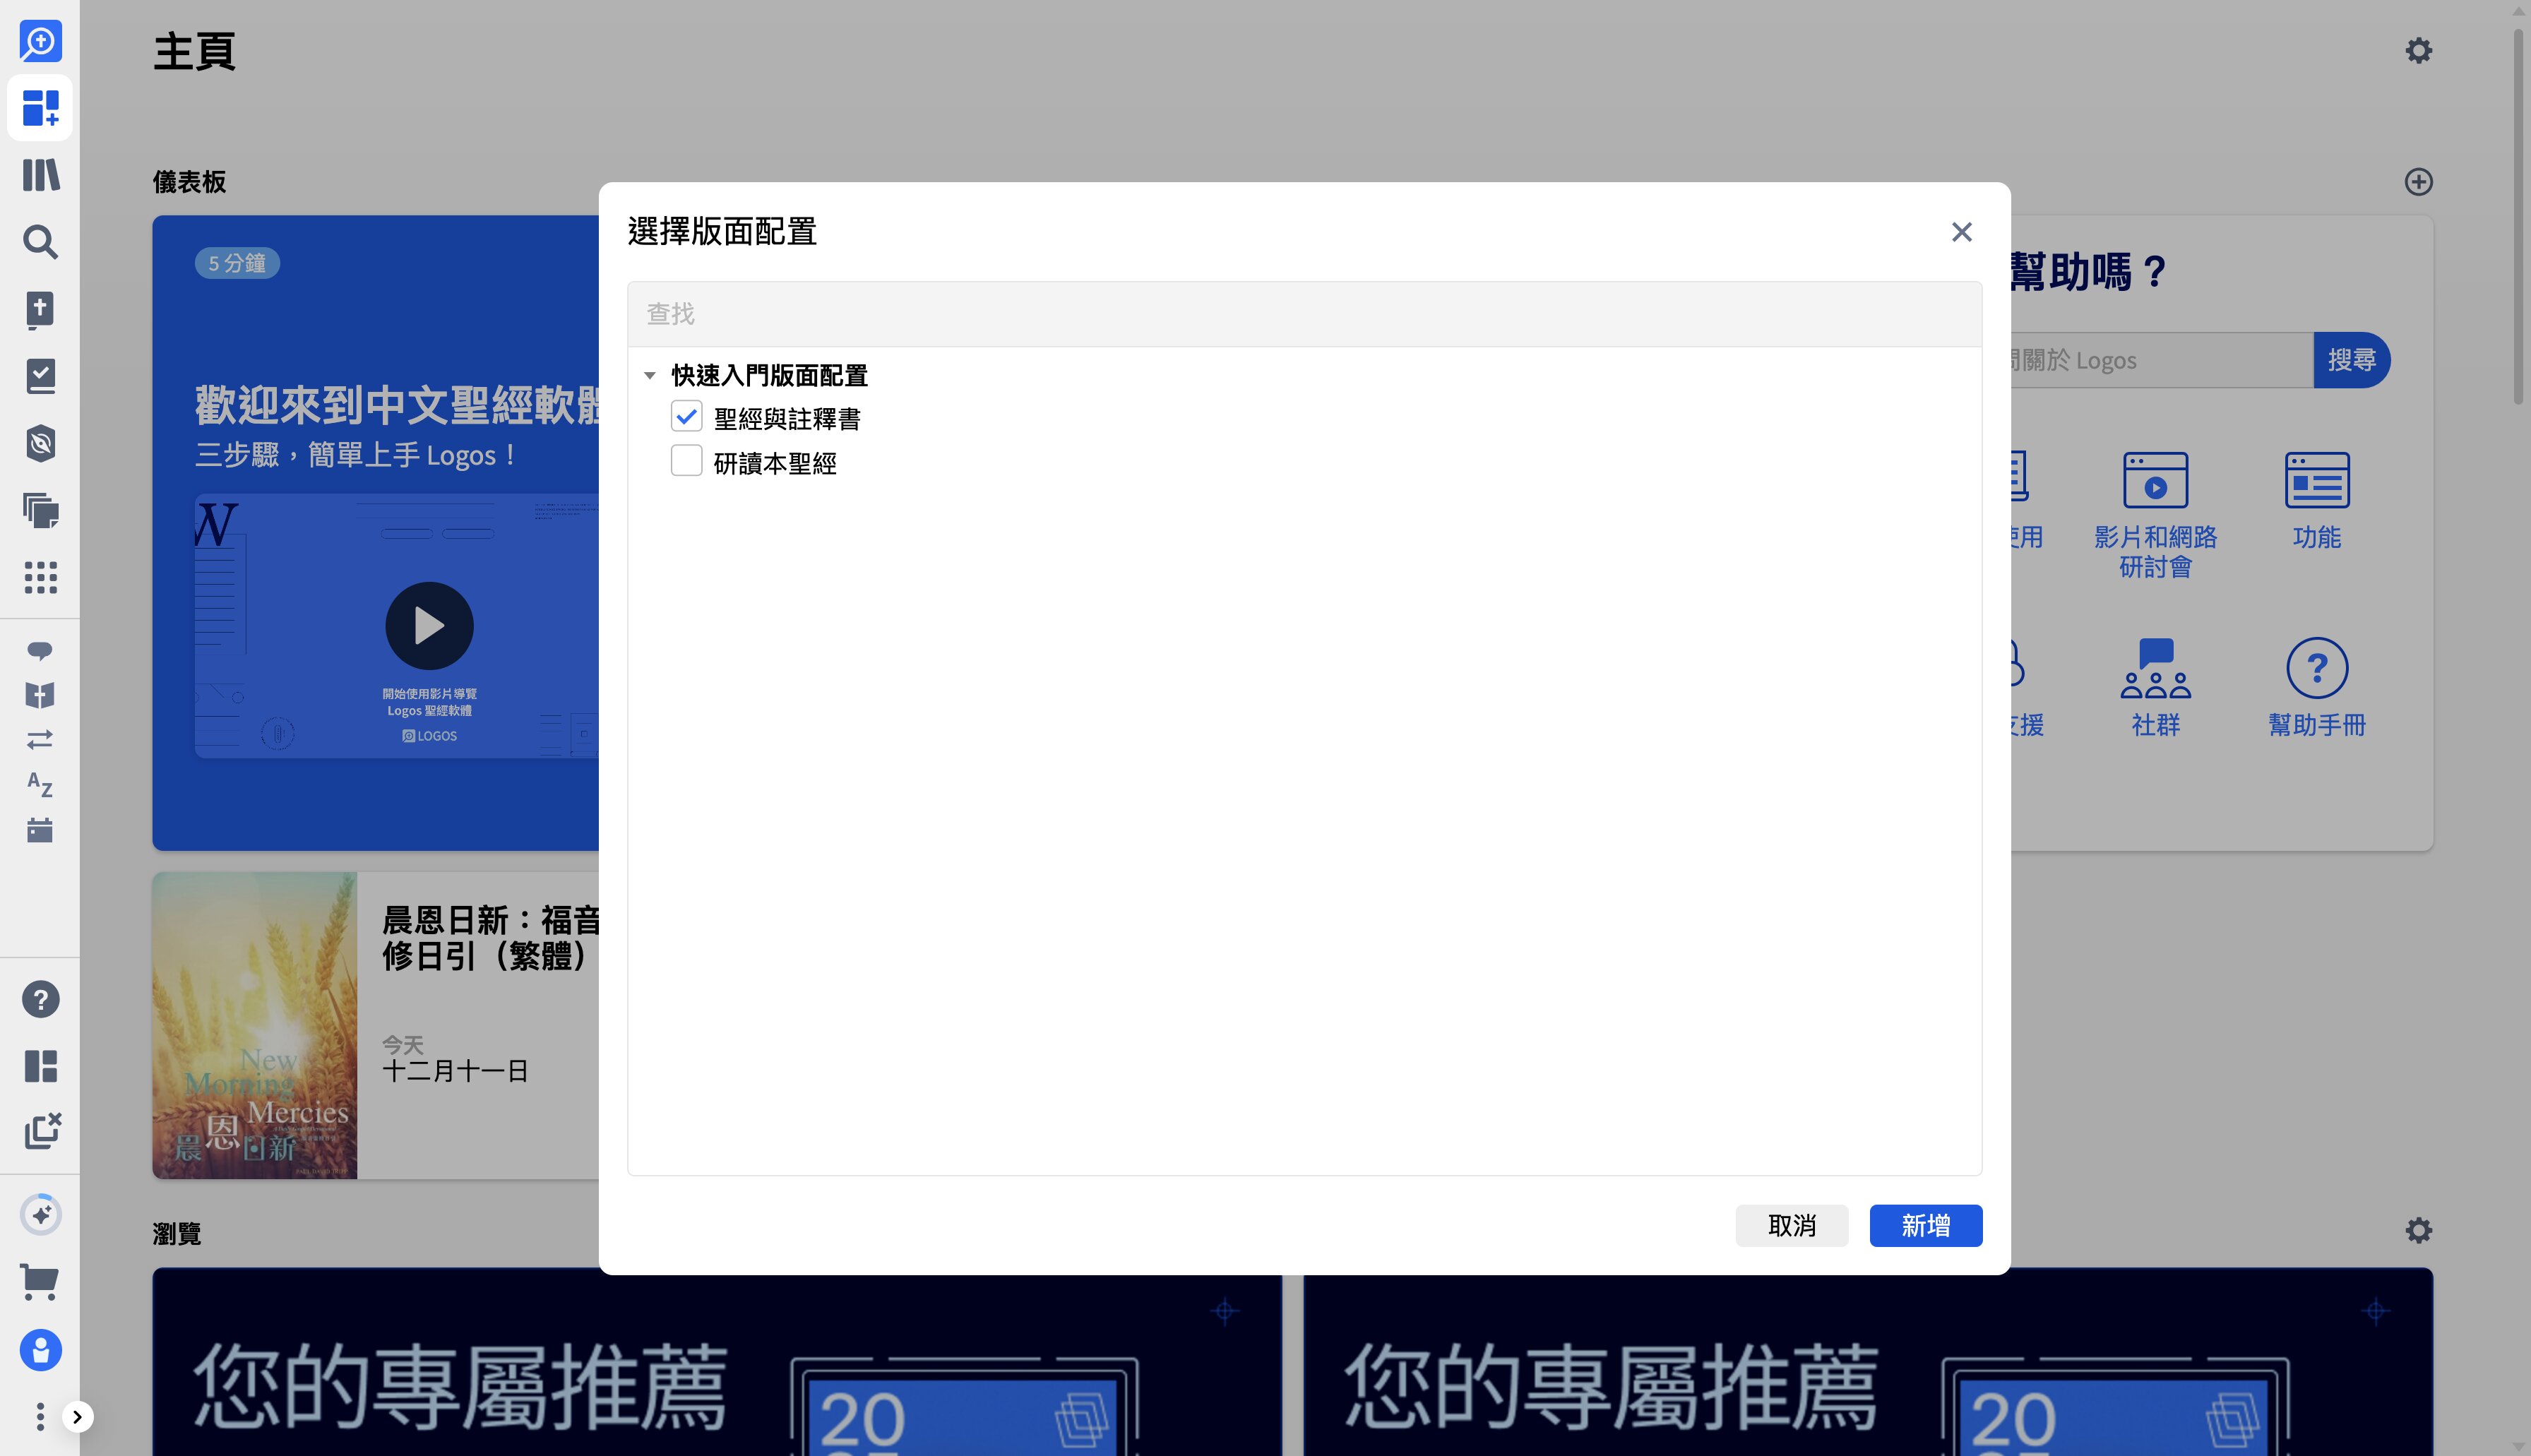2531x1456 pixels.
Task: Click the three-dot more options icon
Action: coord(40,1416)
